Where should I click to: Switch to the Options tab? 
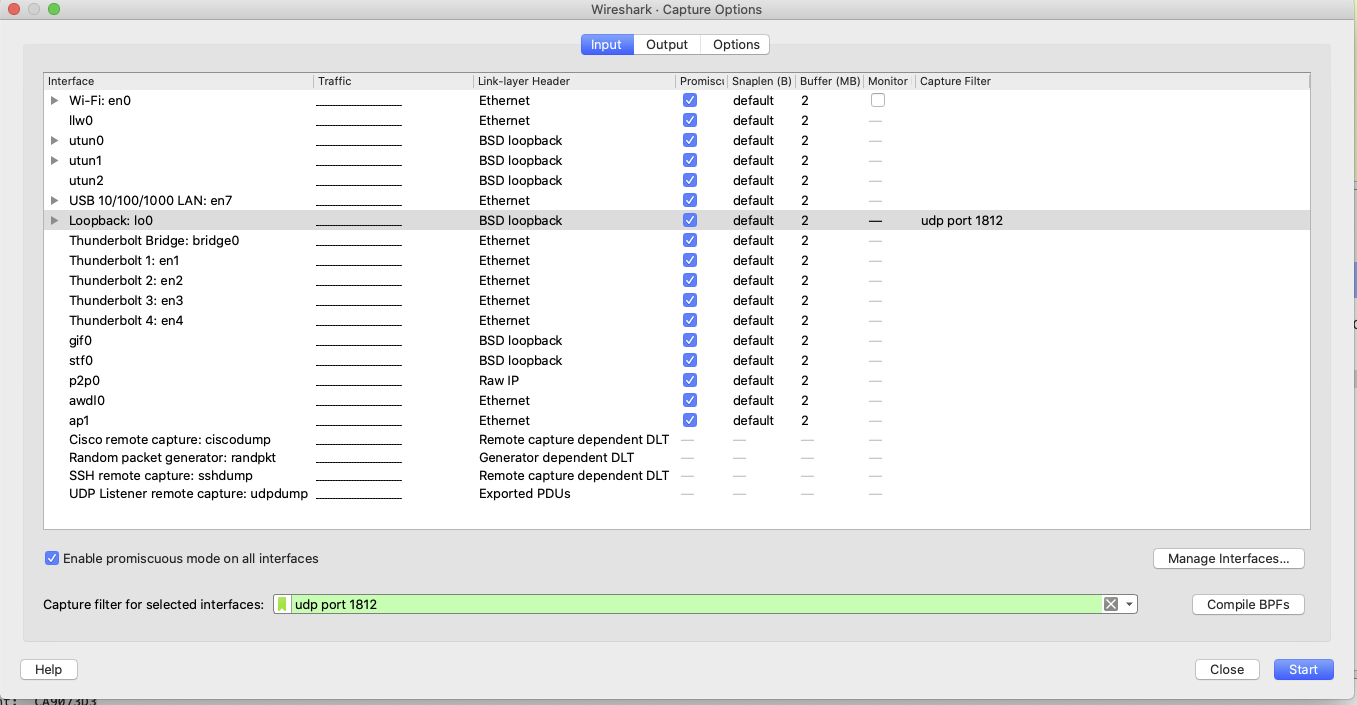click(736, 44)
